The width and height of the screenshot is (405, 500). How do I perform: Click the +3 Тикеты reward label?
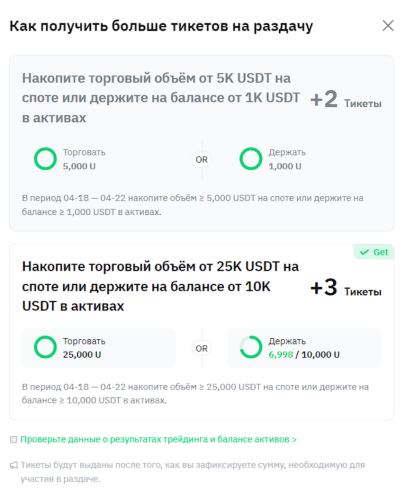[x=346, y=288]
